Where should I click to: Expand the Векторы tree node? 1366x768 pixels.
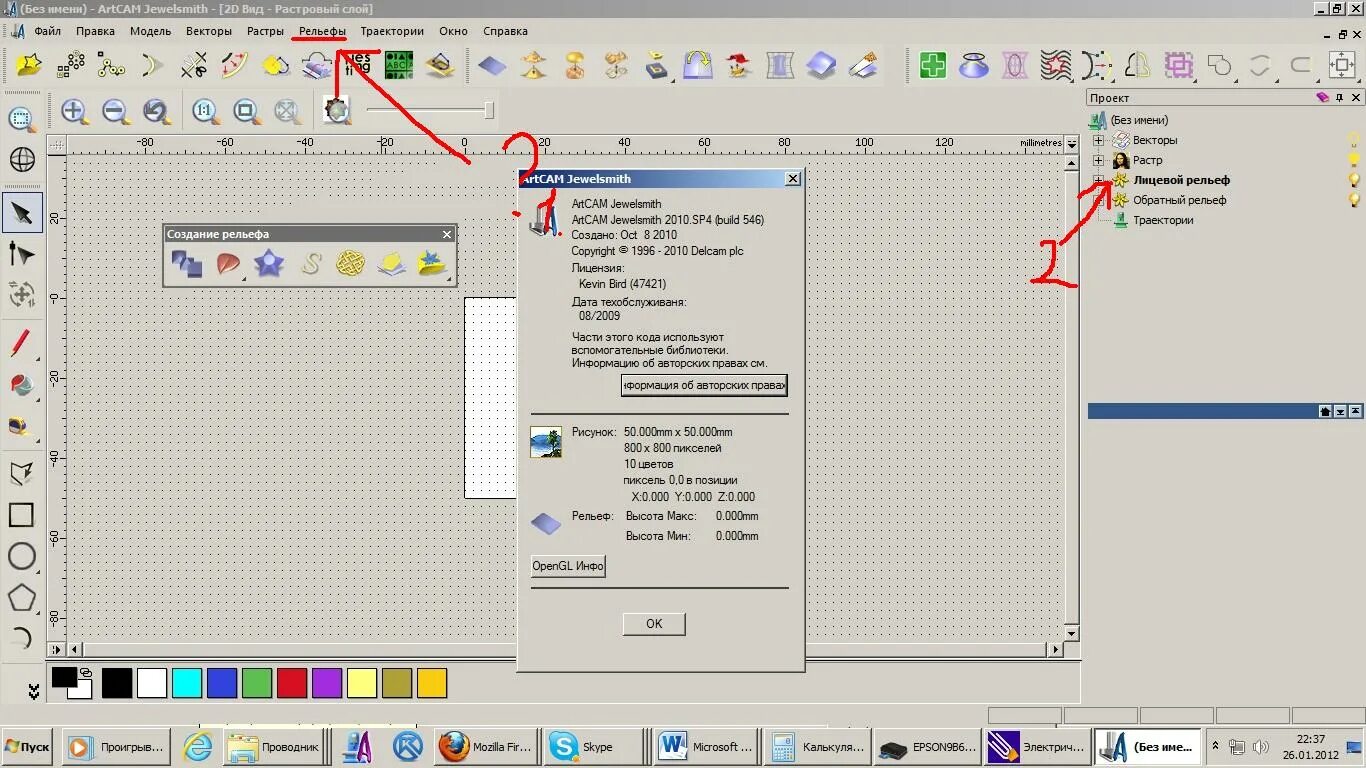pyautogui.click(x=1099, y=140)
